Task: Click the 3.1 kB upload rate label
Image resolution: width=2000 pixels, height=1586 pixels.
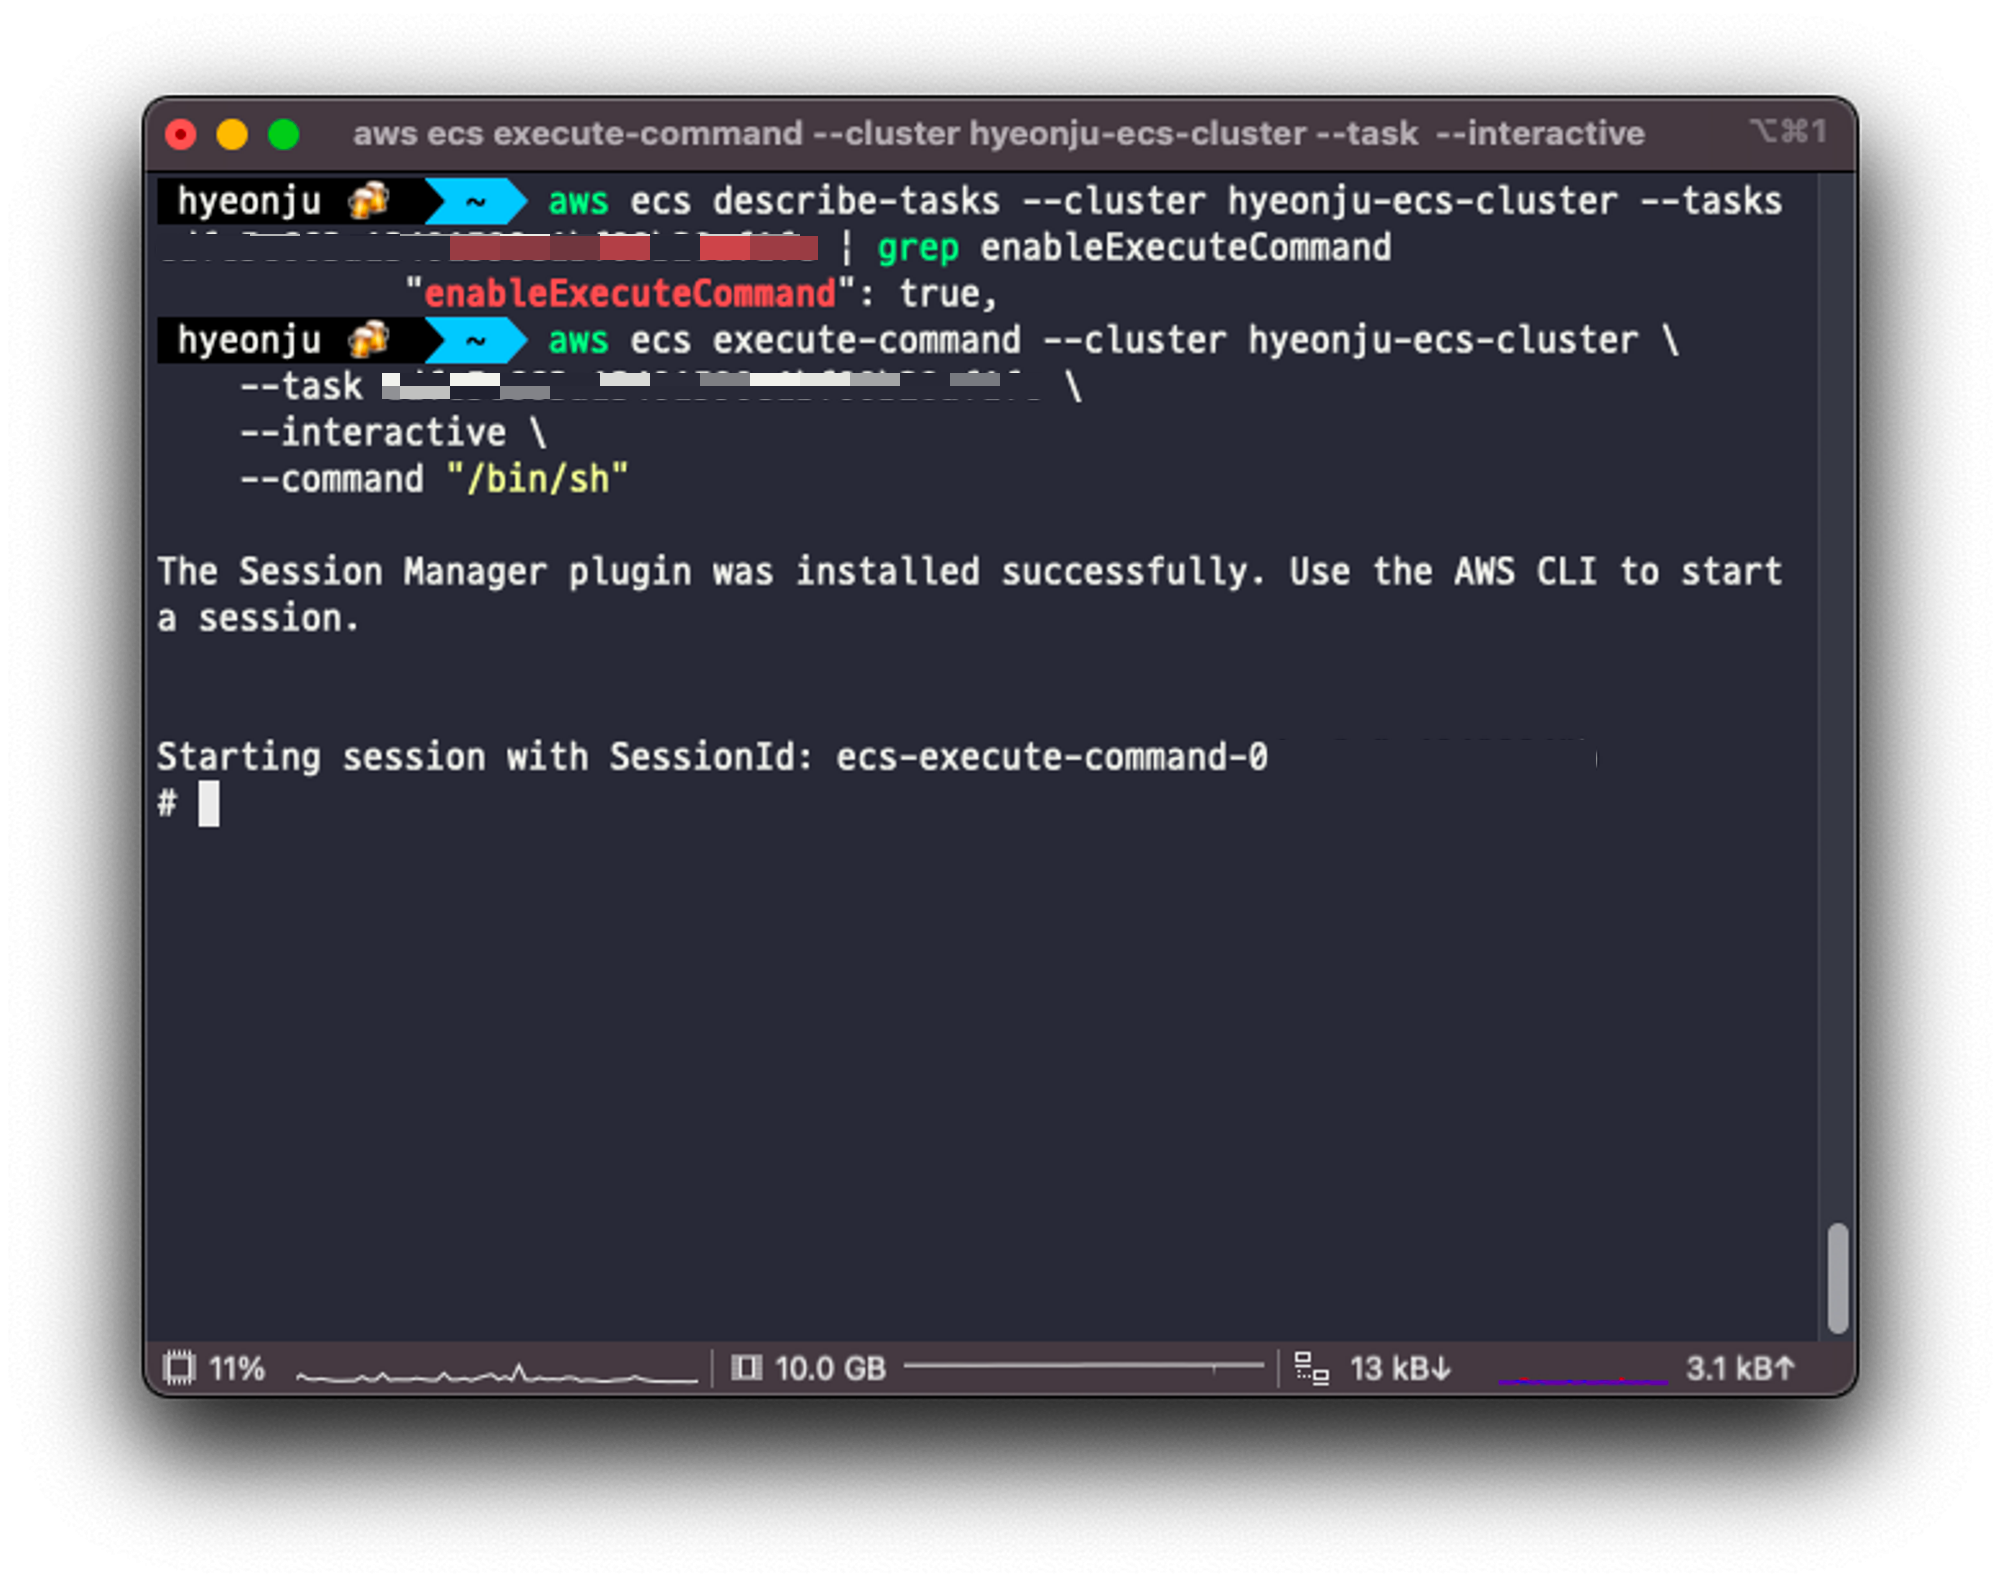Action: tap(1740, 1368)
